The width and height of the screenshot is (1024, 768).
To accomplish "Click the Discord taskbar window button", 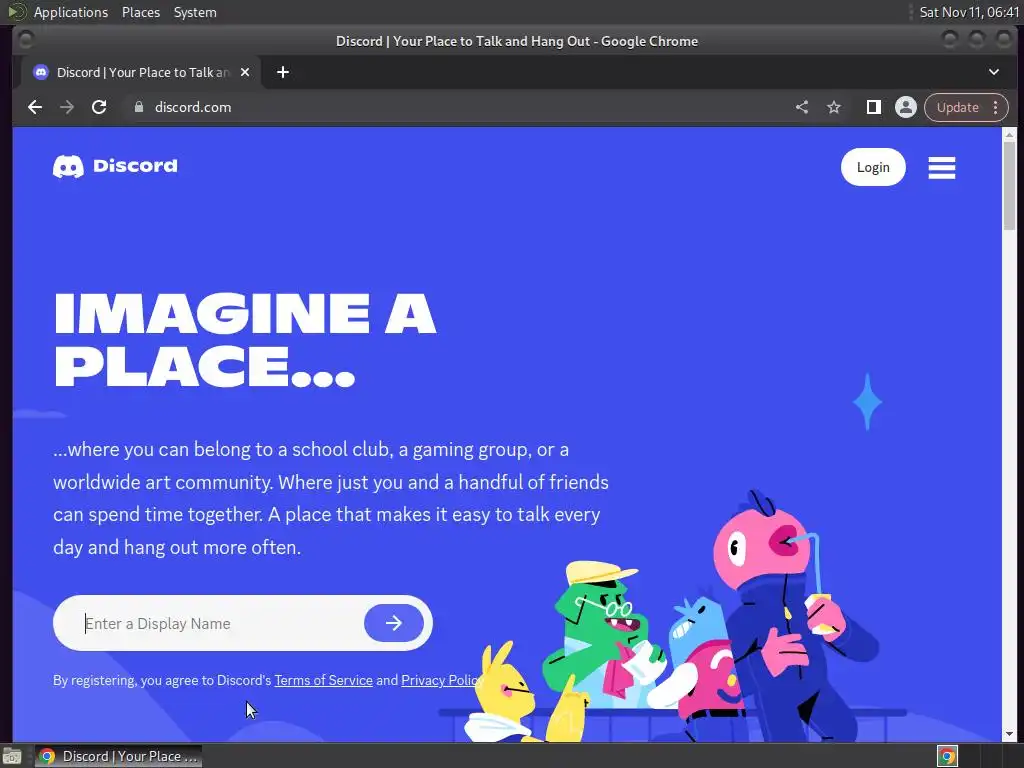I will 119,756.
